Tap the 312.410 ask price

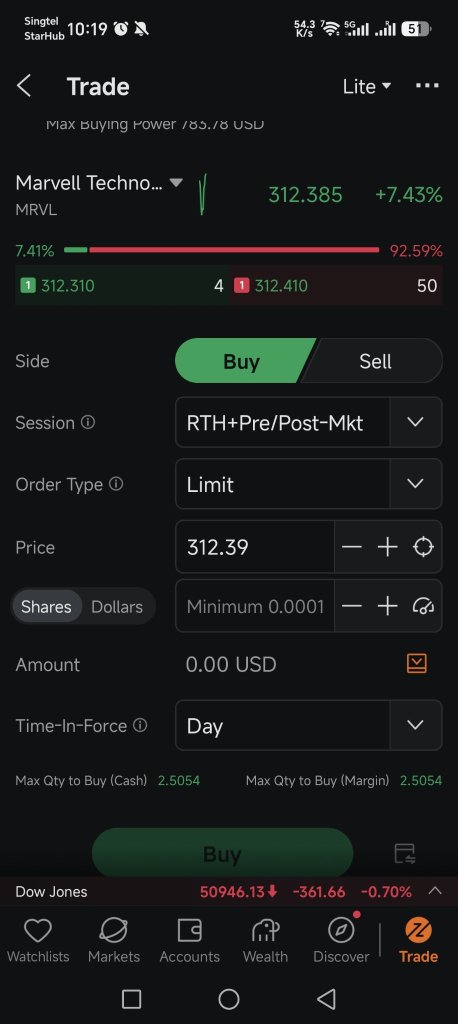click(281, 285)
